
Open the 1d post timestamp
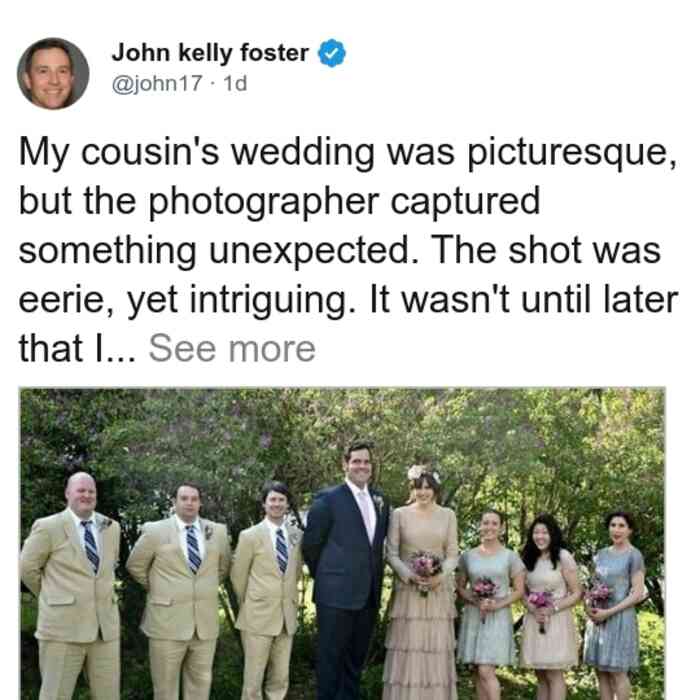[x=235, y=83]
